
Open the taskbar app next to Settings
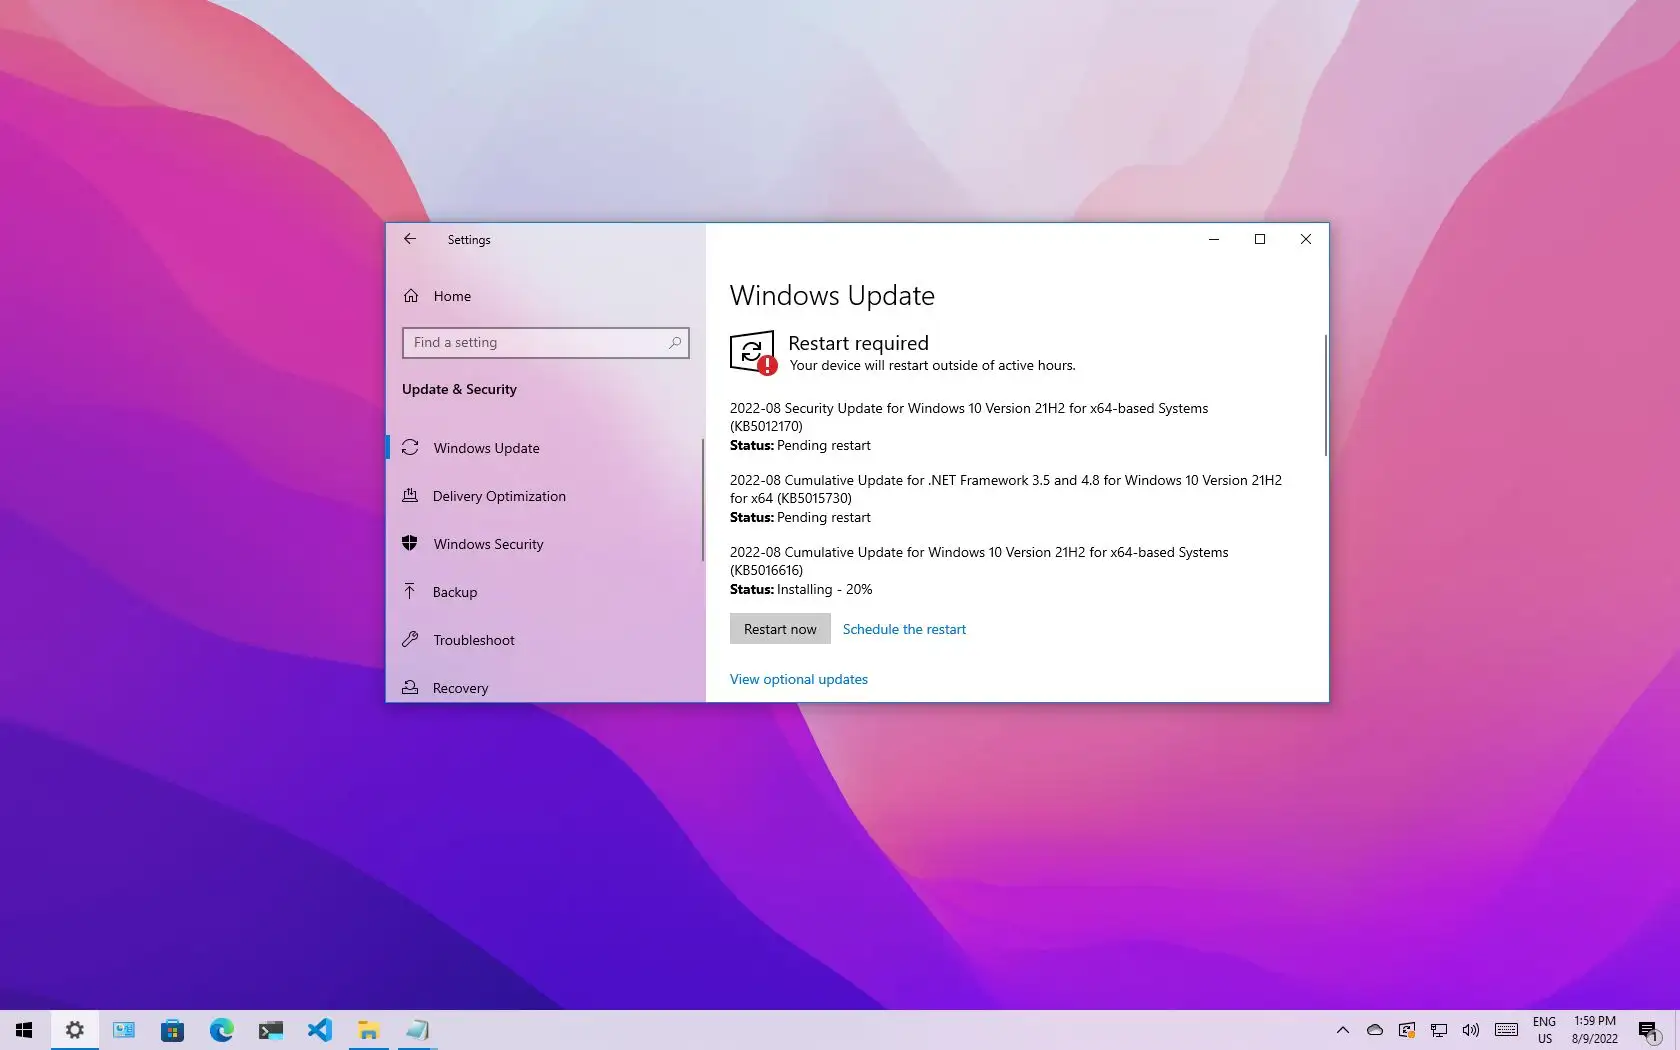point(123,1030)
